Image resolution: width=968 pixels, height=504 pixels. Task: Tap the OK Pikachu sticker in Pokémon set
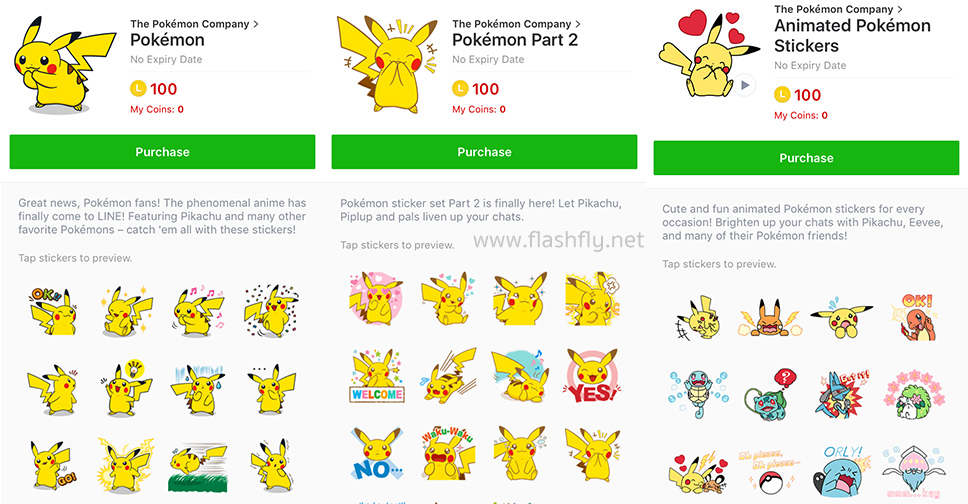click(x=54, y=311)
